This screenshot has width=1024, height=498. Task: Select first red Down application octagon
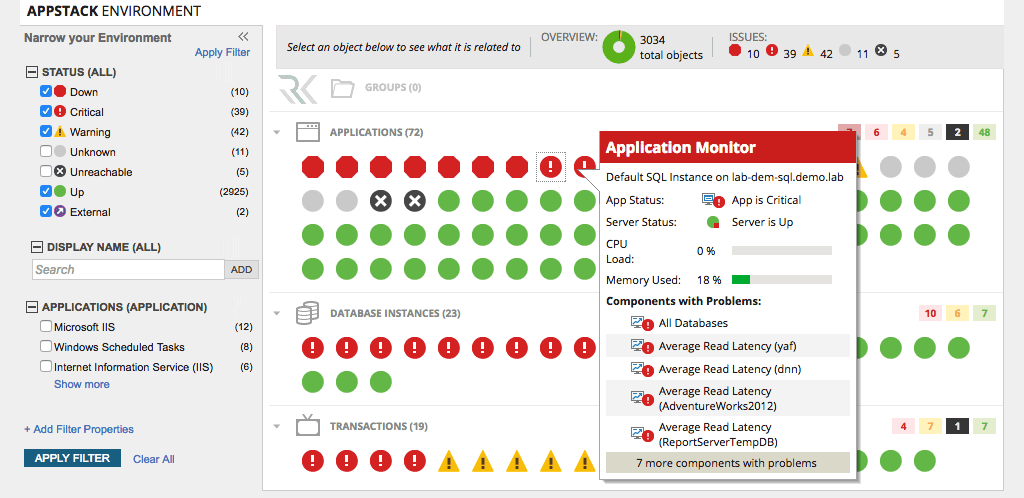[313, 167]
